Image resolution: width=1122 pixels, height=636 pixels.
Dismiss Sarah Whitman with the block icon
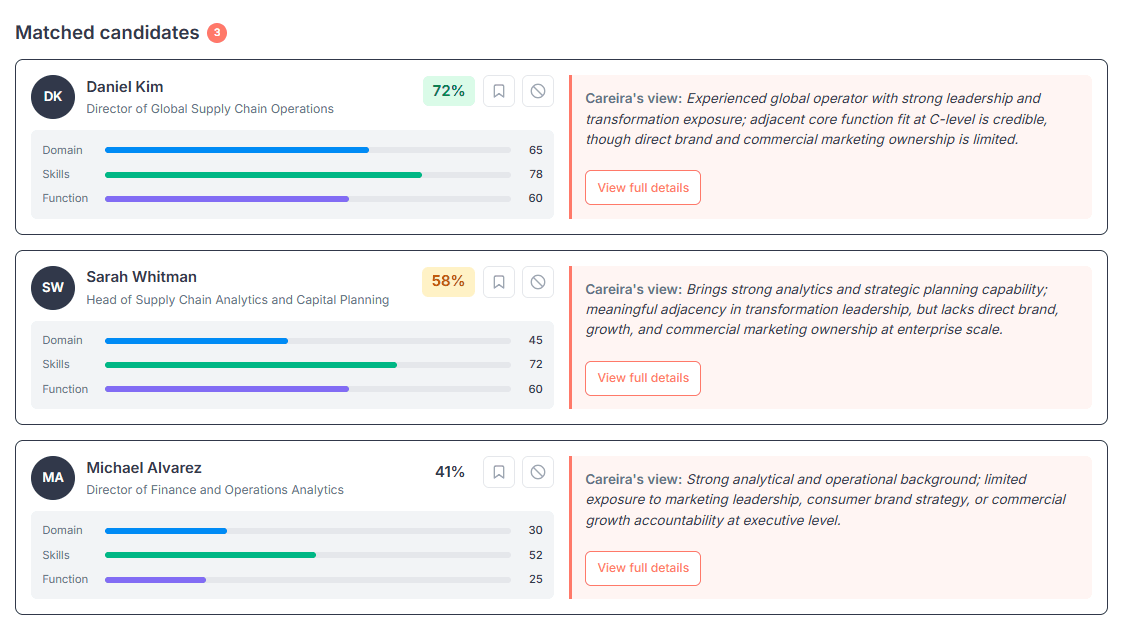pos(537,281)
